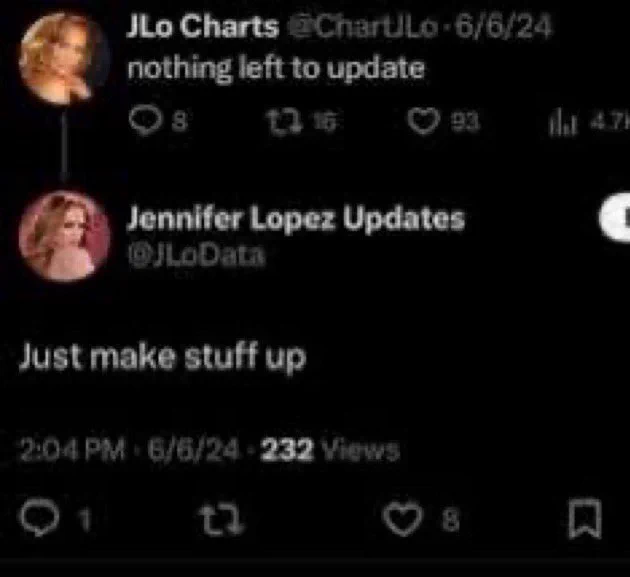Open Jennifer Lopez Updates display name
This screenshot has width=630, height=577.
[x=296, y=219]
